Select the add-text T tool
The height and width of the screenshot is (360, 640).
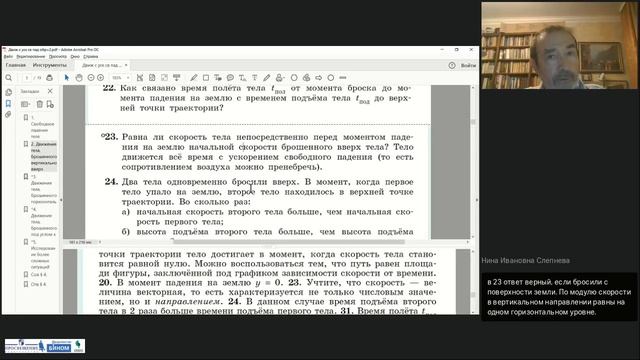(x=254, y=78)
